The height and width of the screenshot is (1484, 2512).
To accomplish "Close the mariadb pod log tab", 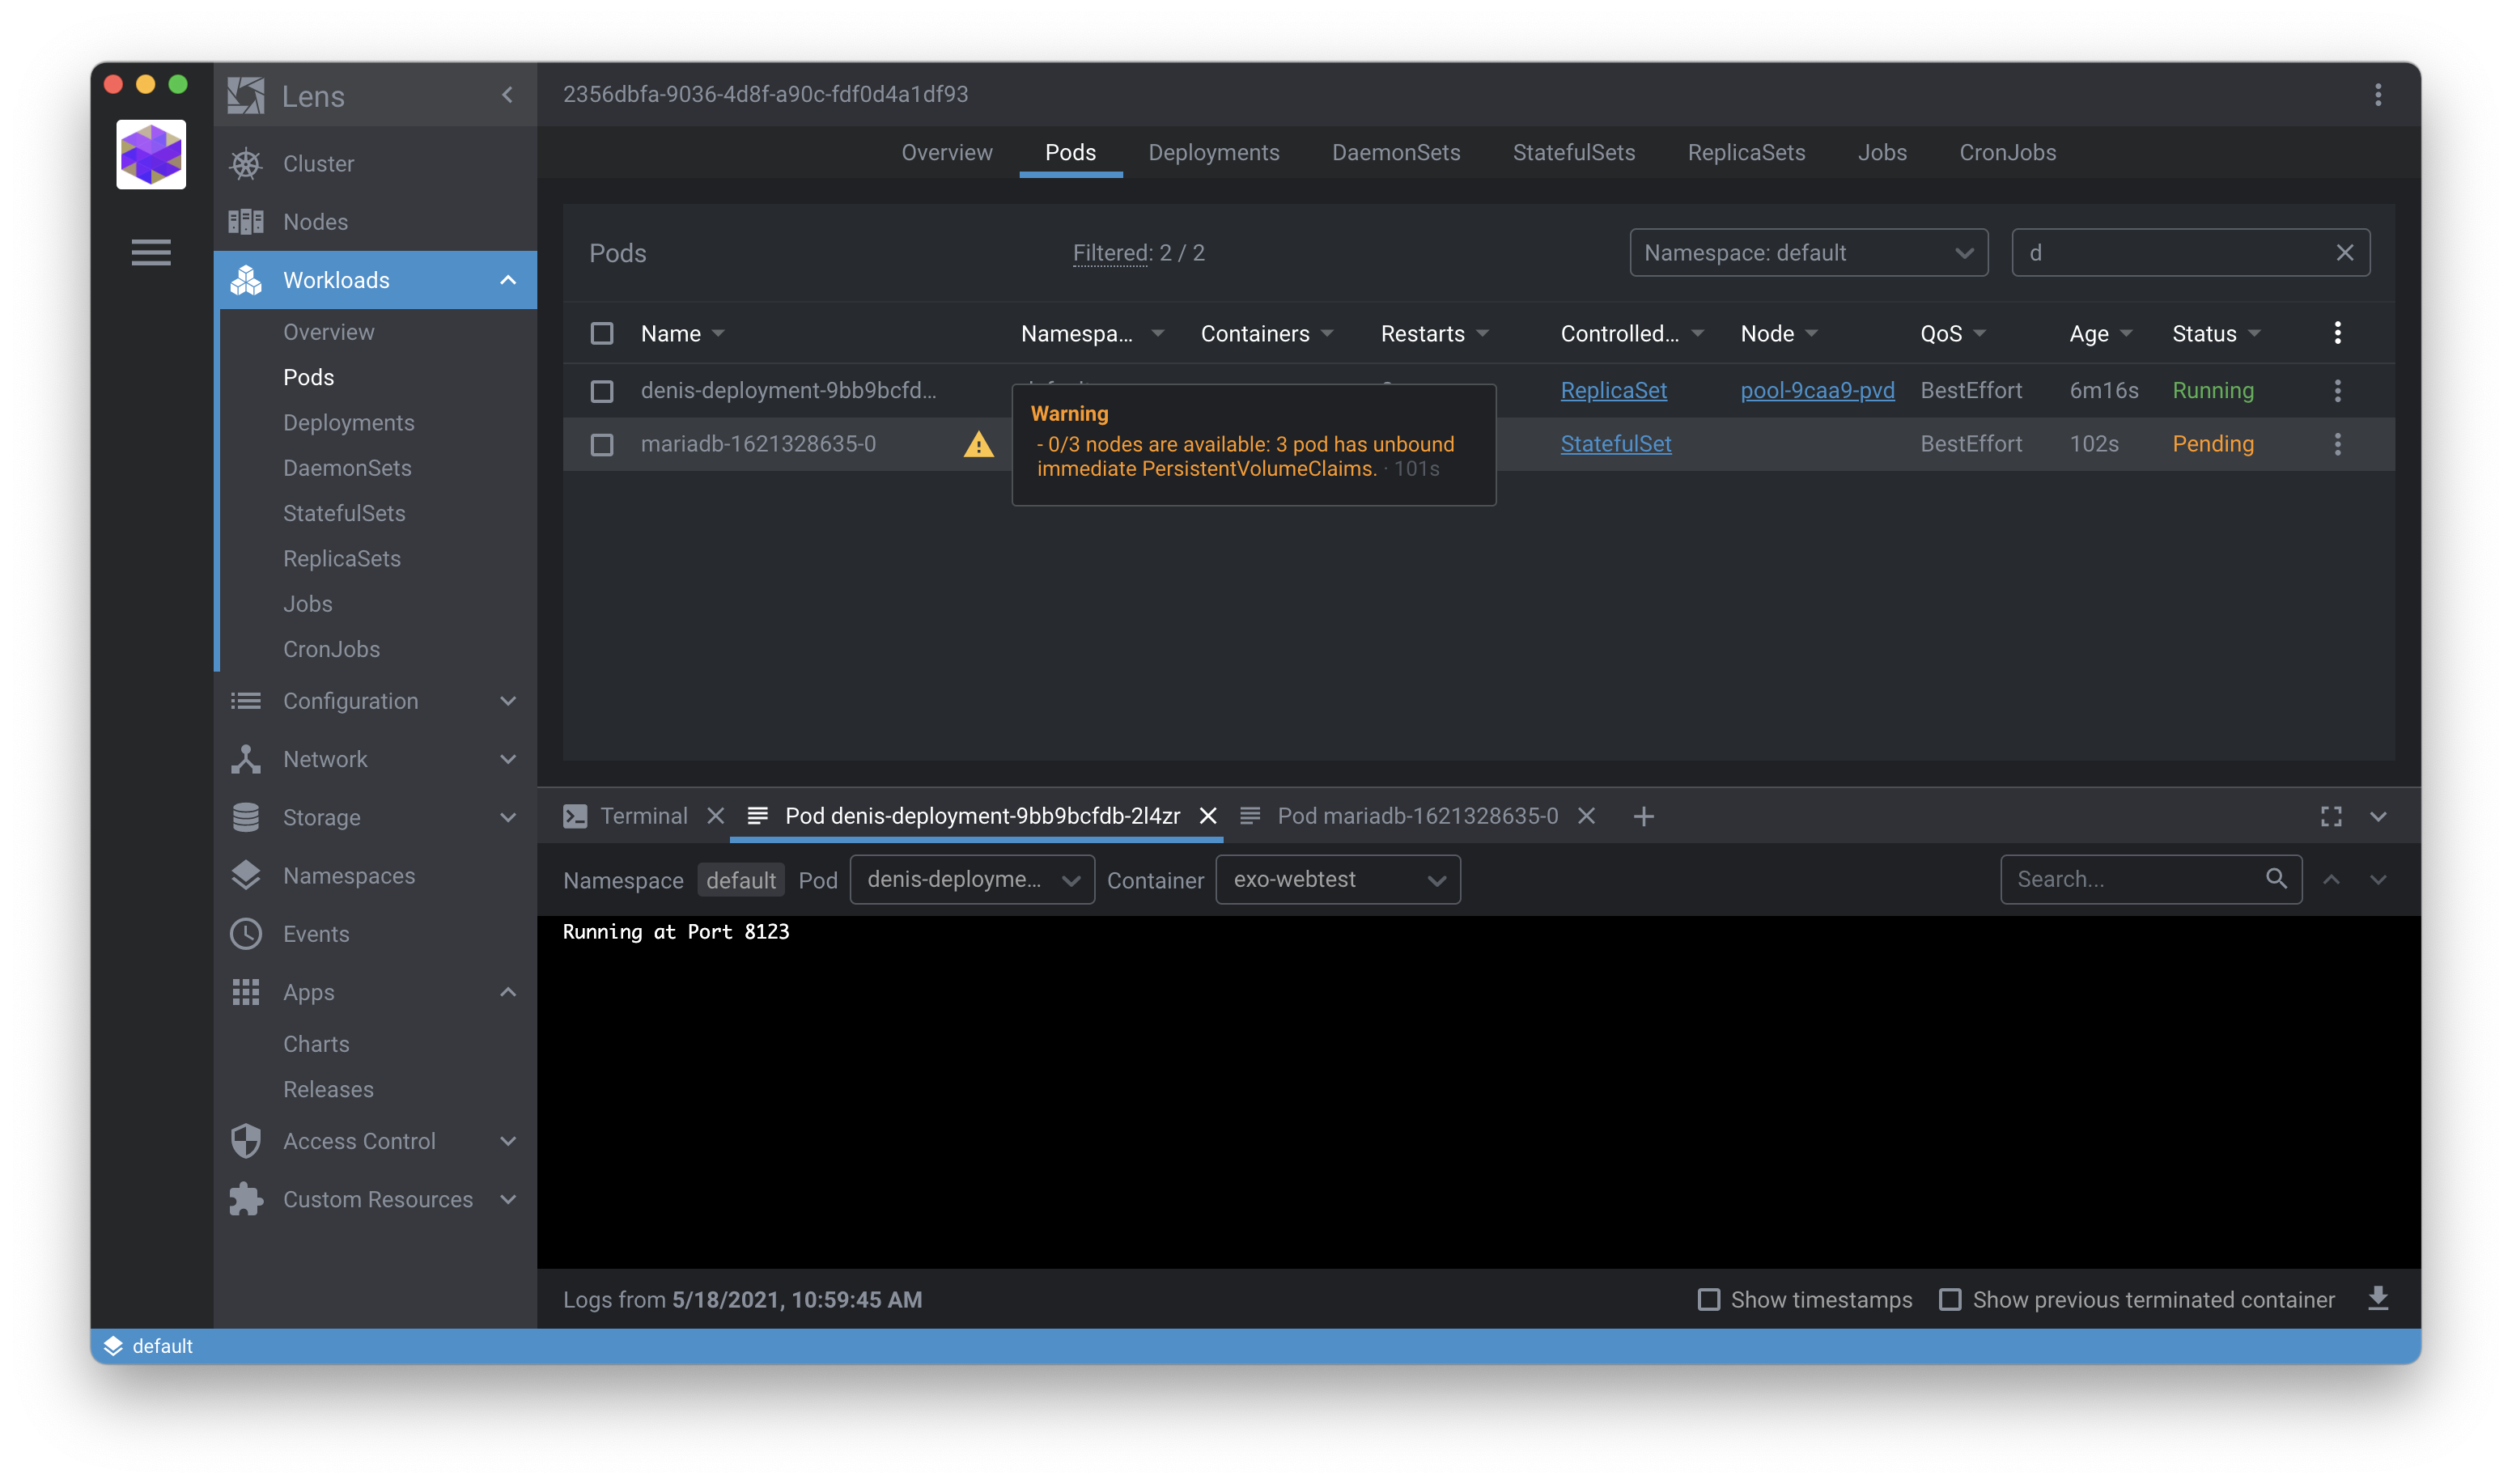I will 1586,816.
